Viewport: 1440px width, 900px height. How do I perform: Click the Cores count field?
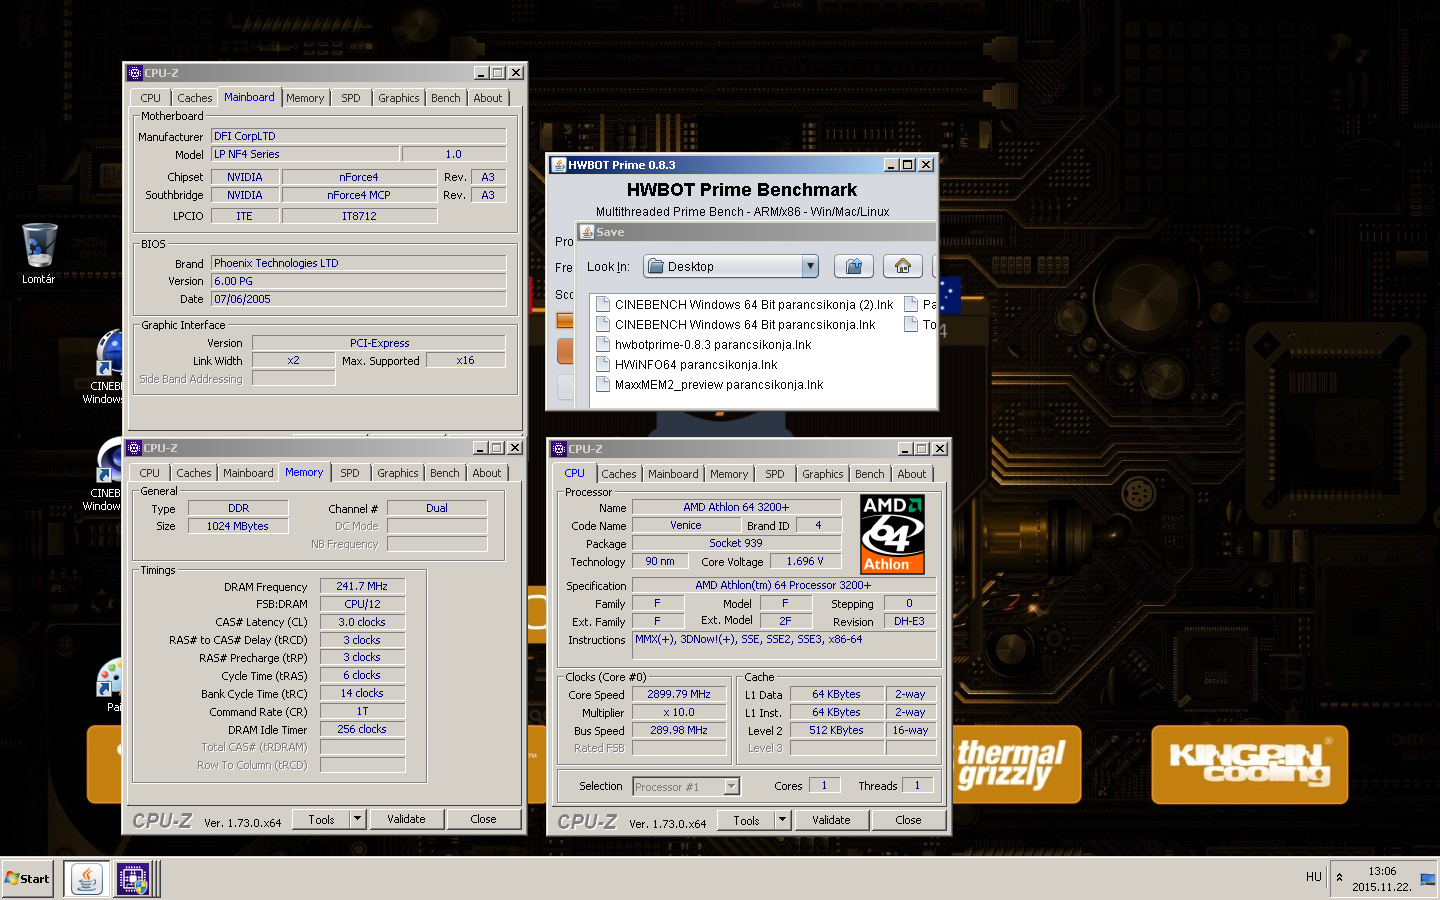coord(824,786)
